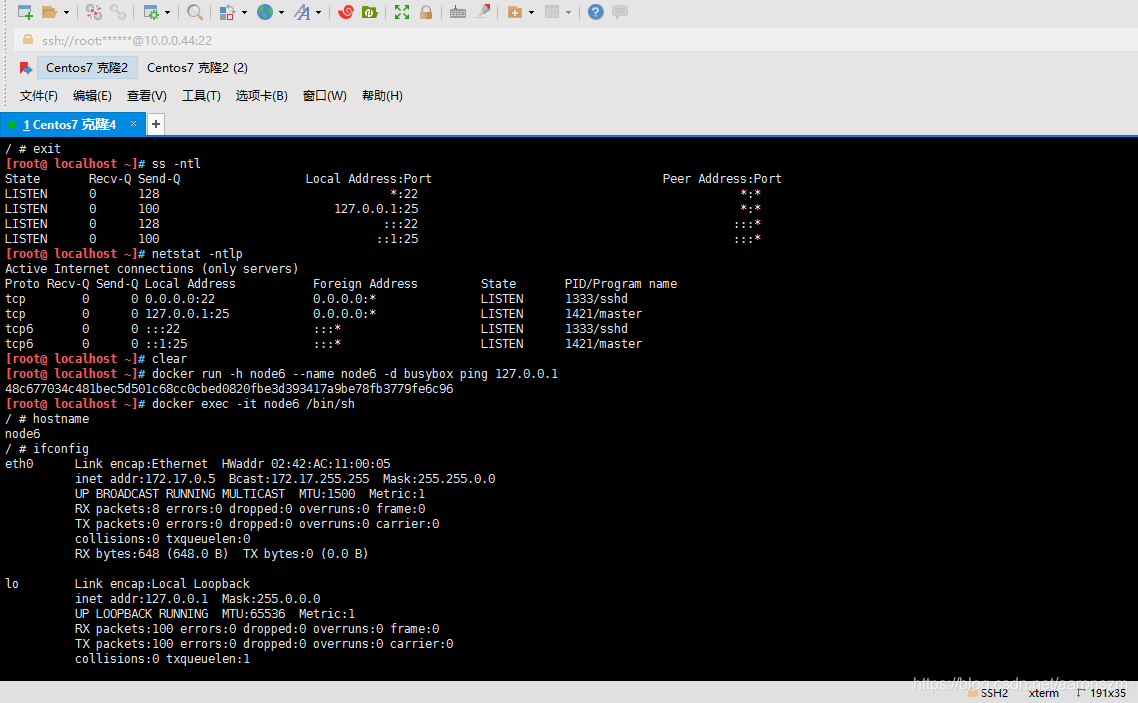This screenshot has width=1138, height=703.
Task: Click the Layout panes icon
Action: click(552, 12)
